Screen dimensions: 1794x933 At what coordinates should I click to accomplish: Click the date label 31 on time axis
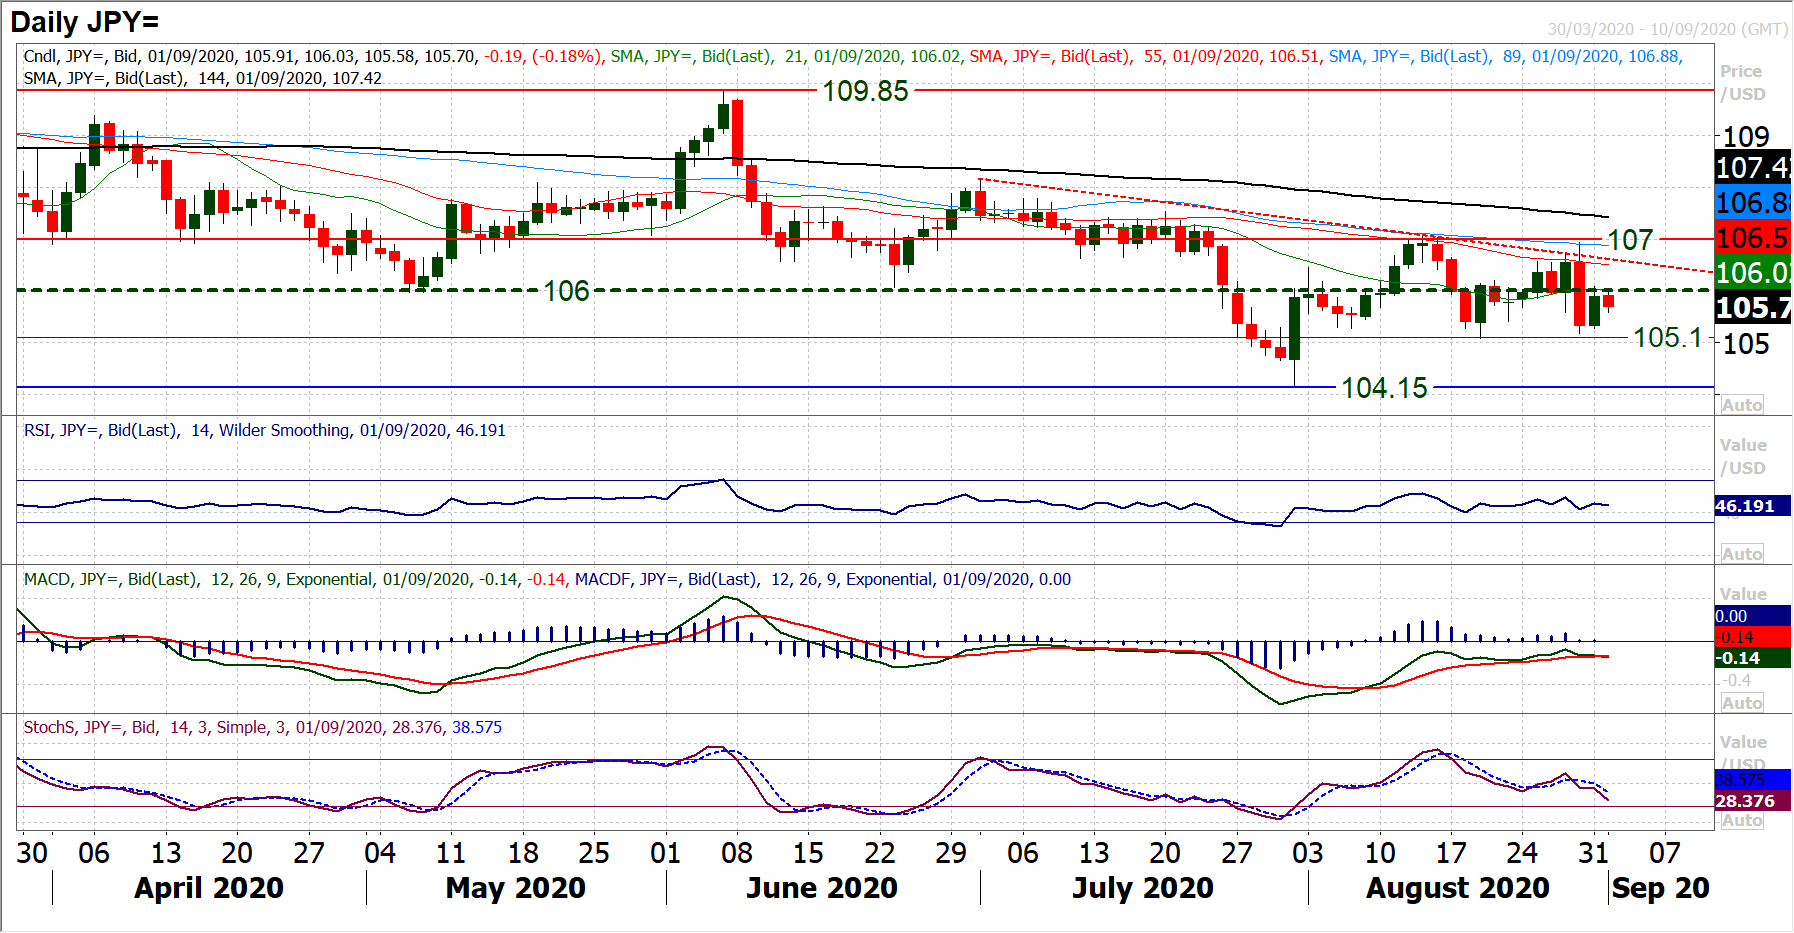point(1594,853)
